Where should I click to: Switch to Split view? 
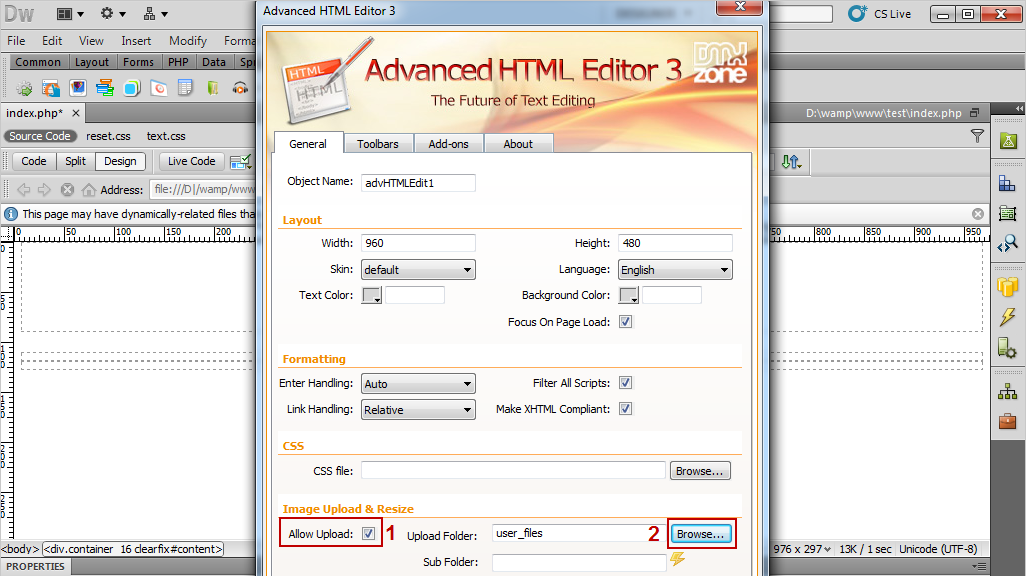click(x=75, y=161)
